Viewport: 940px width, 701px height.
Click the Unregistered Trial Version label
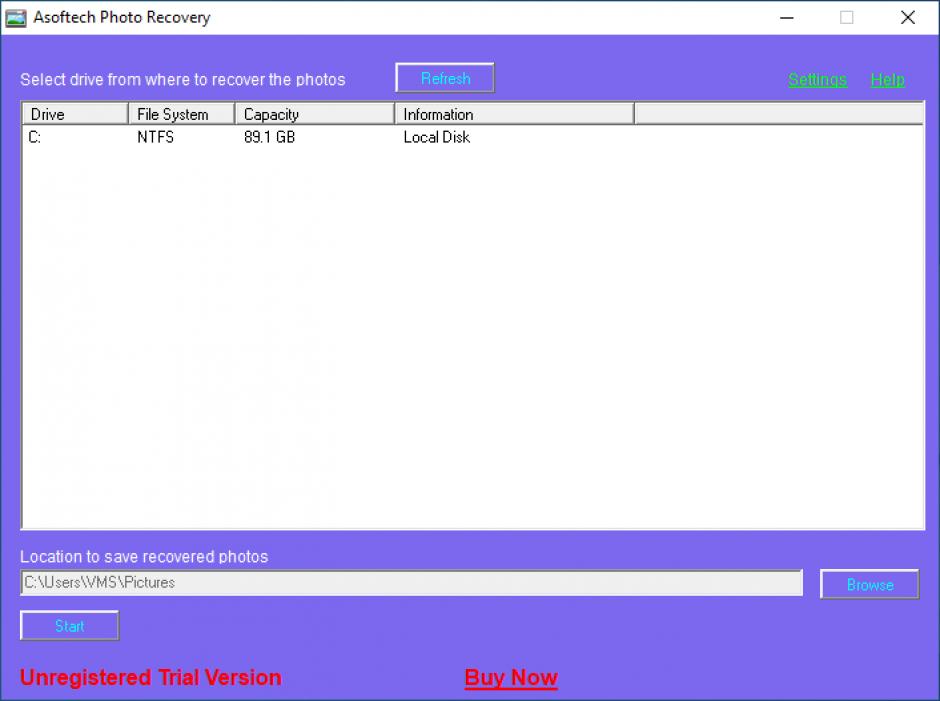tap(150, 677)
